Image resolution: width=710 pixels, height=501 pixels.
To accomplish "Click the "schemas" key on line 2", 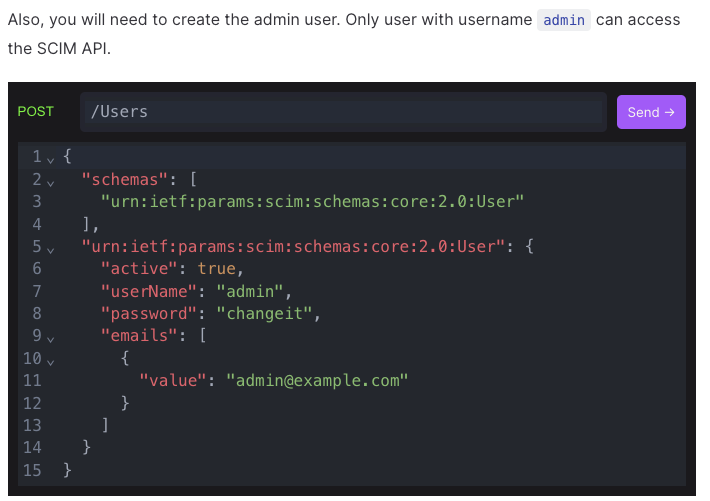I will pyautogui.click(x=125, y=179).
